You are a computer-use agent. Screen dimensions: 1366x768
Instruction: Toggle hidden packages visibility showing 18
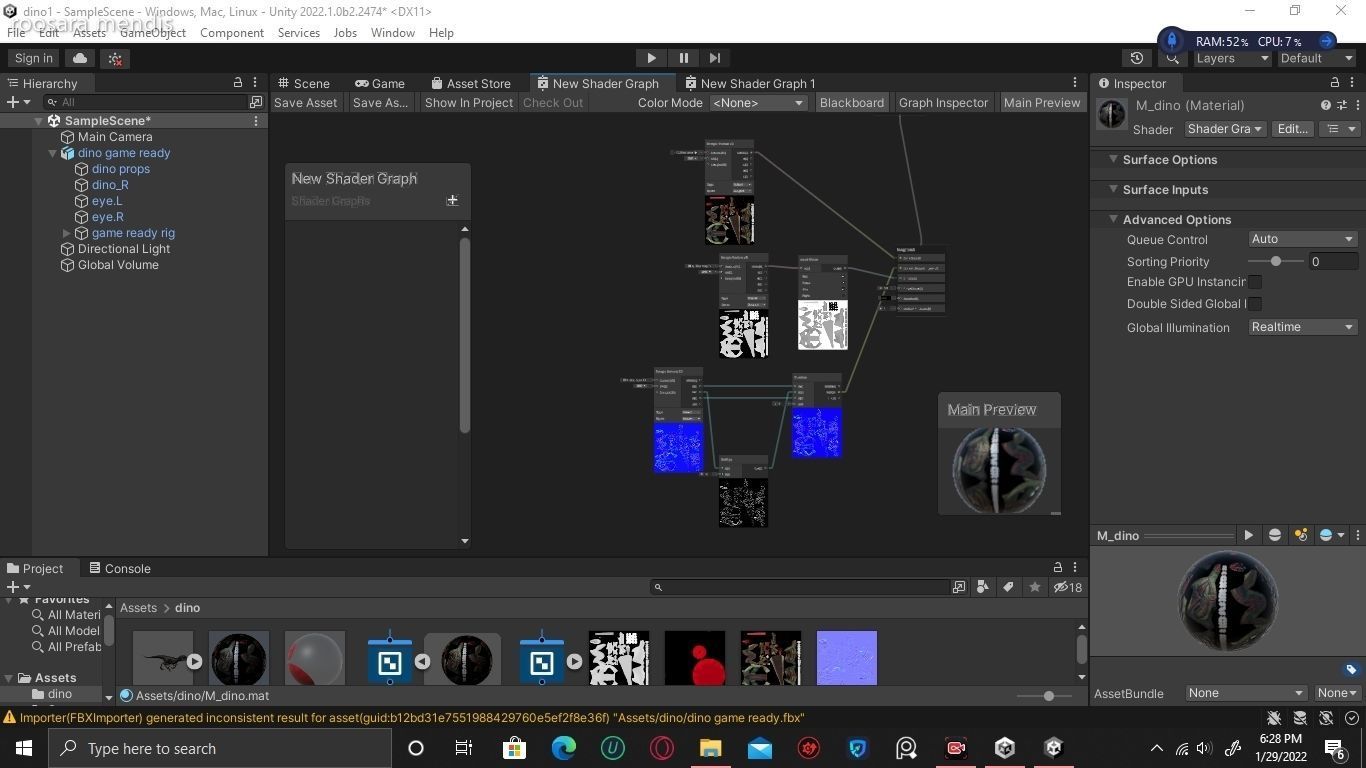1067,587
